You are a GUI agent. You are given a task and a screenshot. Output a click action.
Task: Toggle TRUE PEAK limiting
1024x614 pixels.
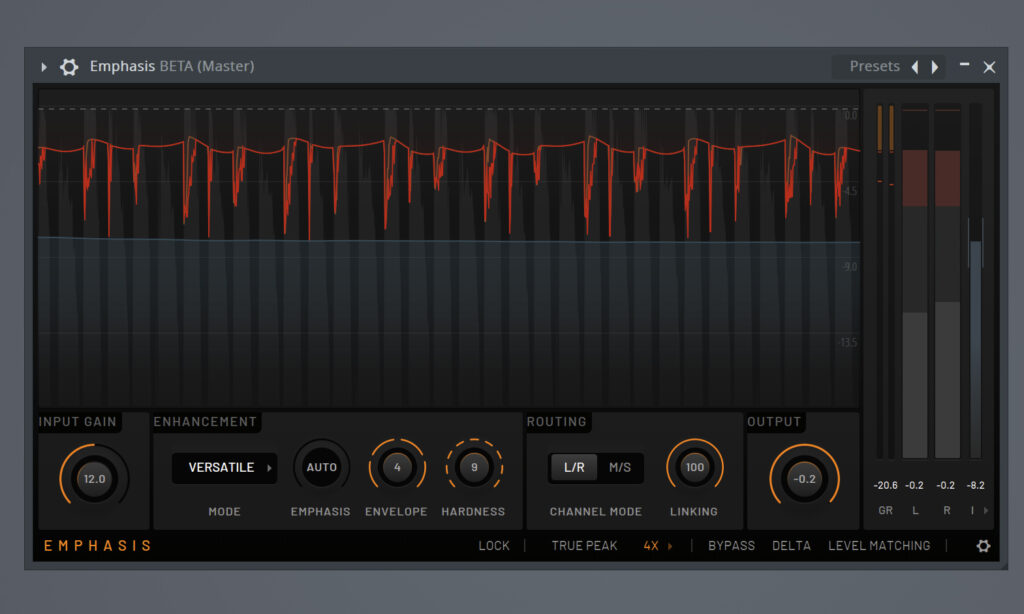click(x=584, y=545)
